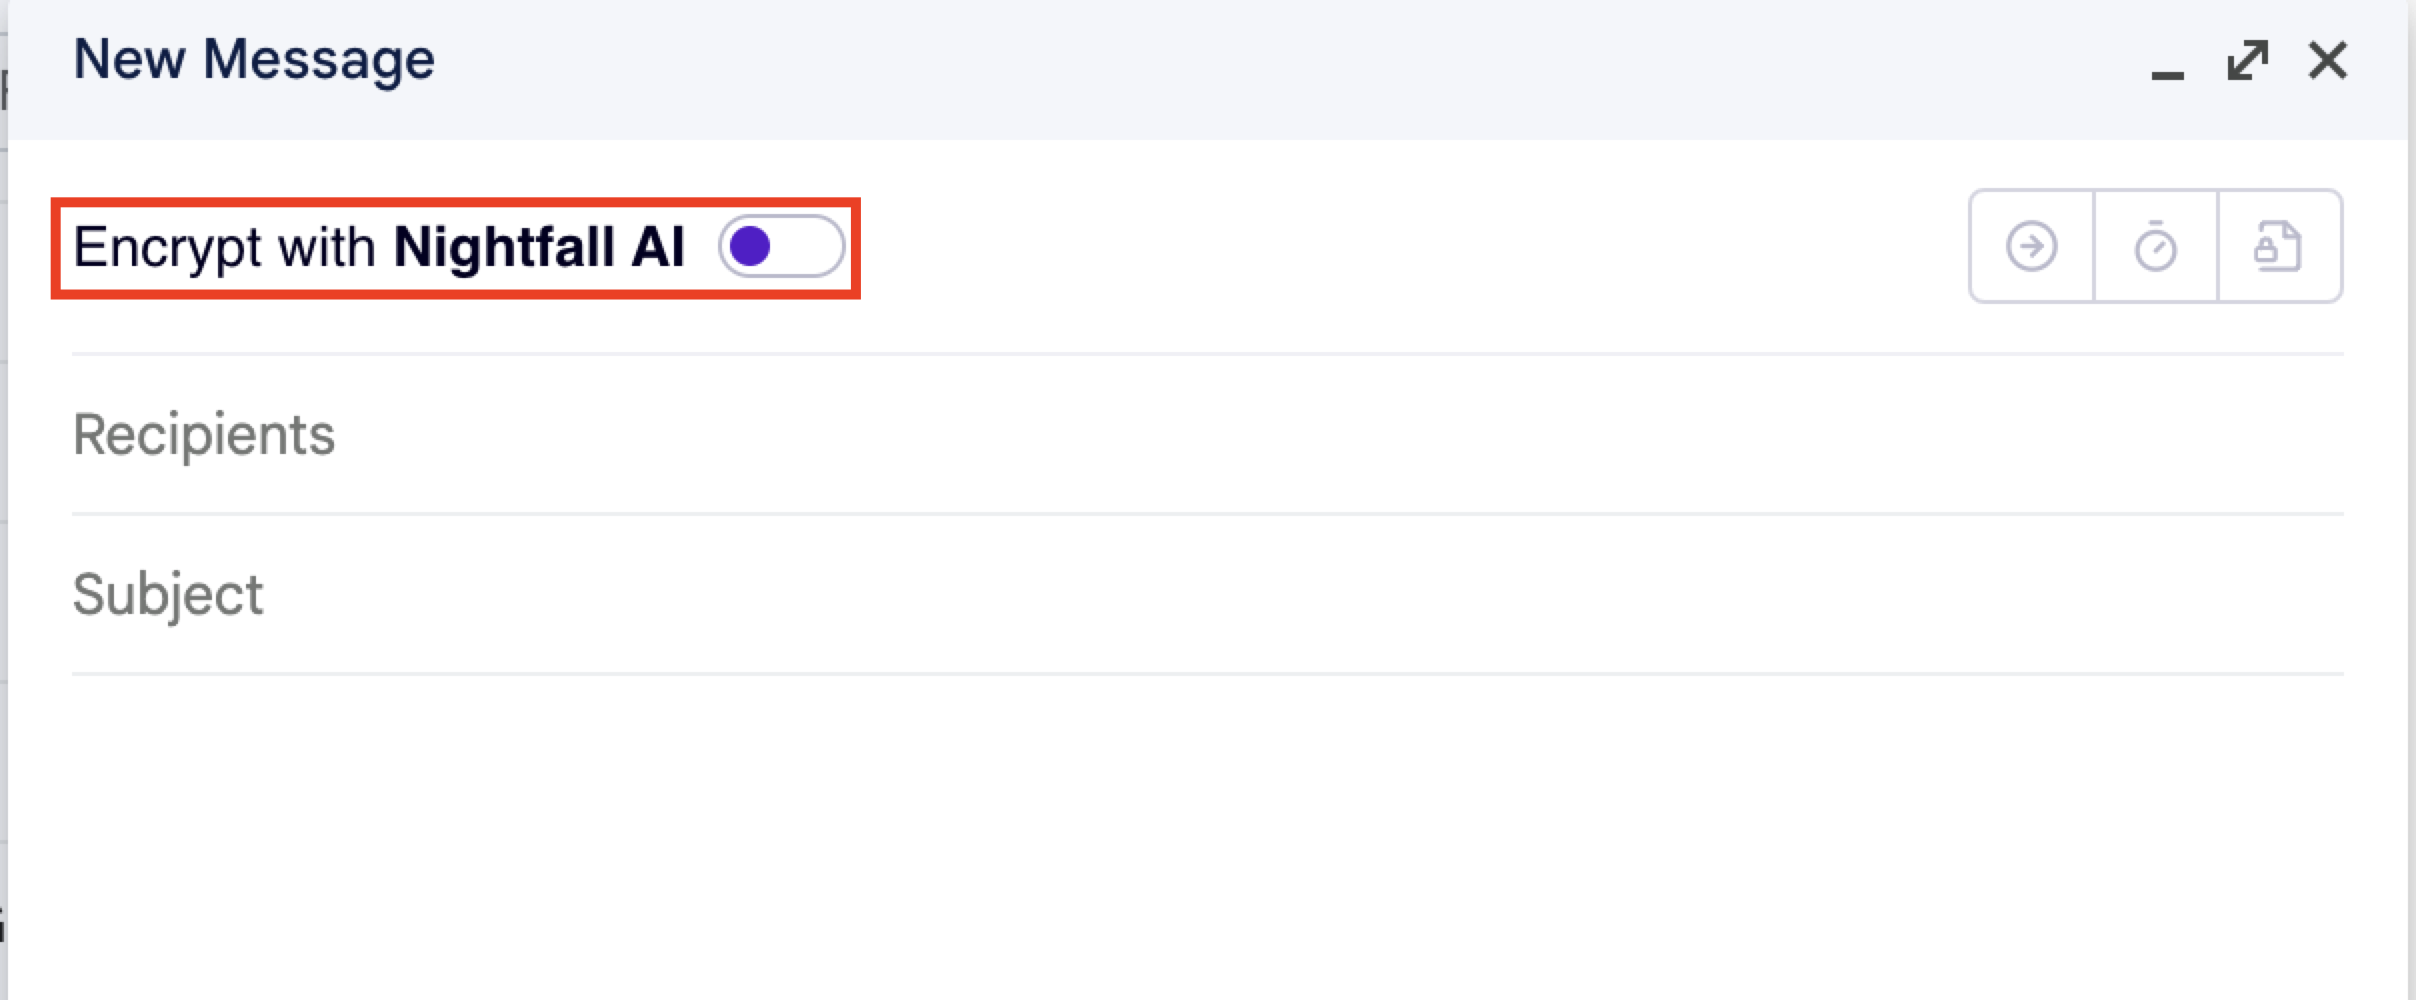Click the purple knob of the encryption toggle

750,246
